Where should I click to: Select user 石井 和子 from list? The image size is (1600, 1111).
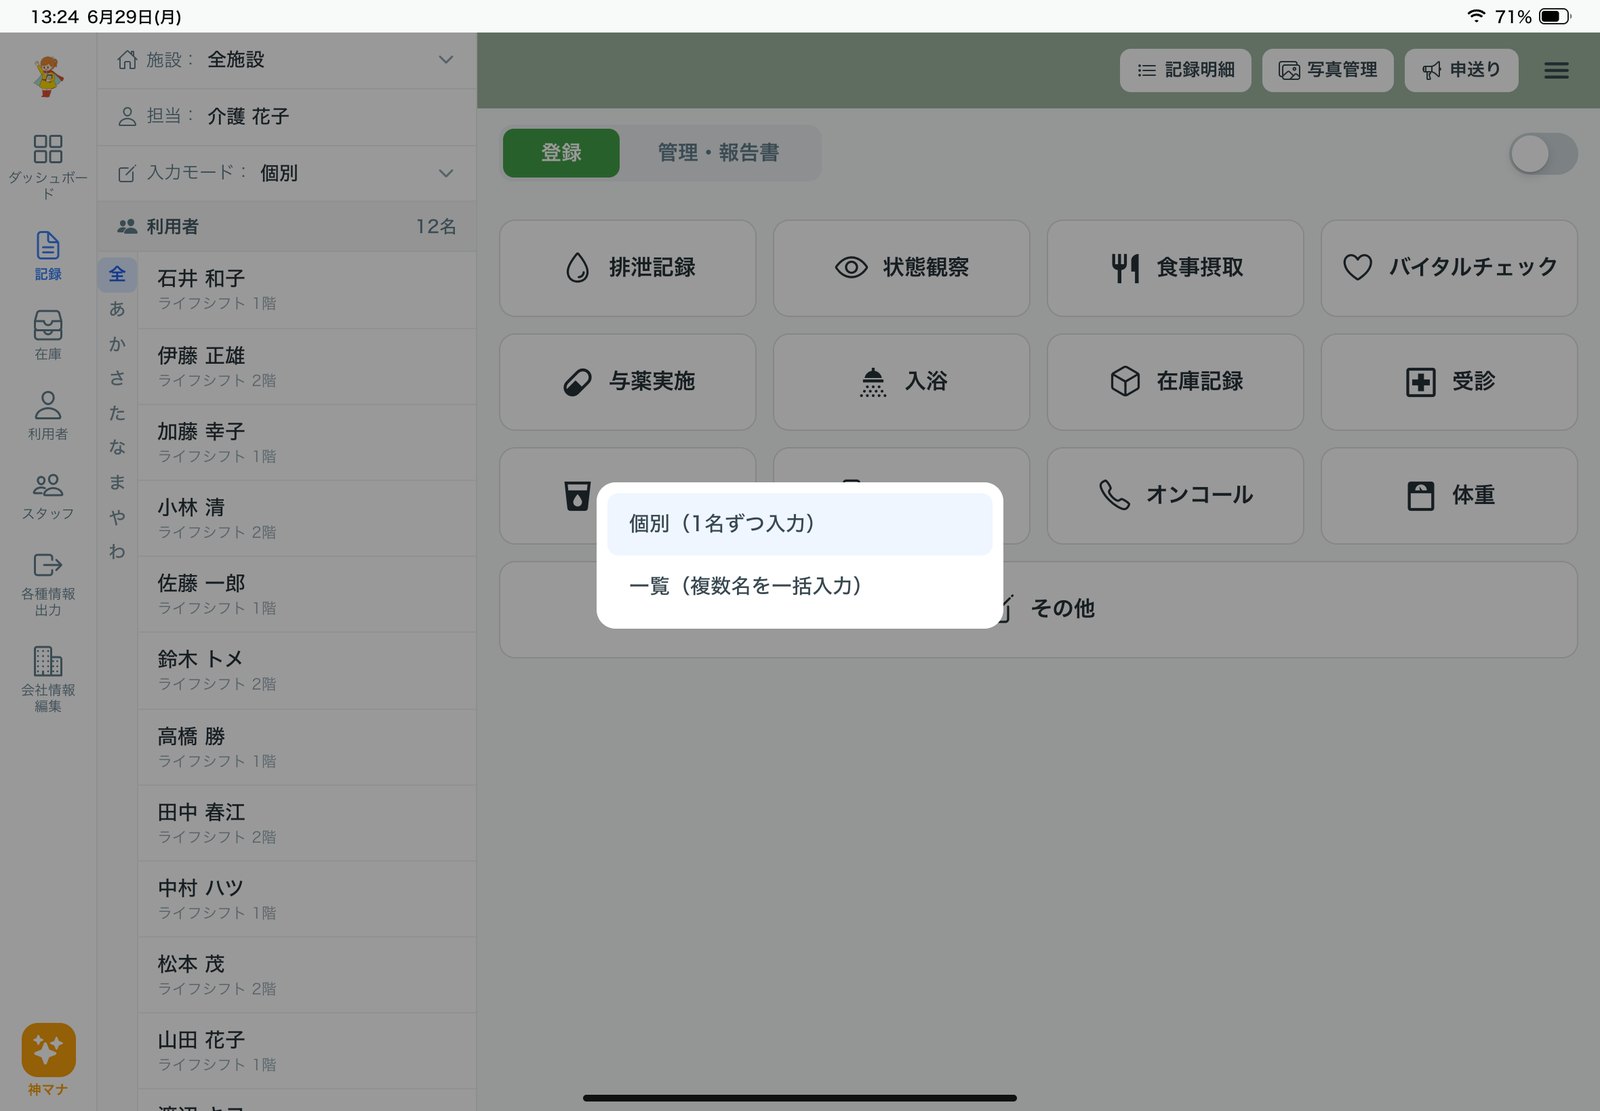[x=306, y=290]
